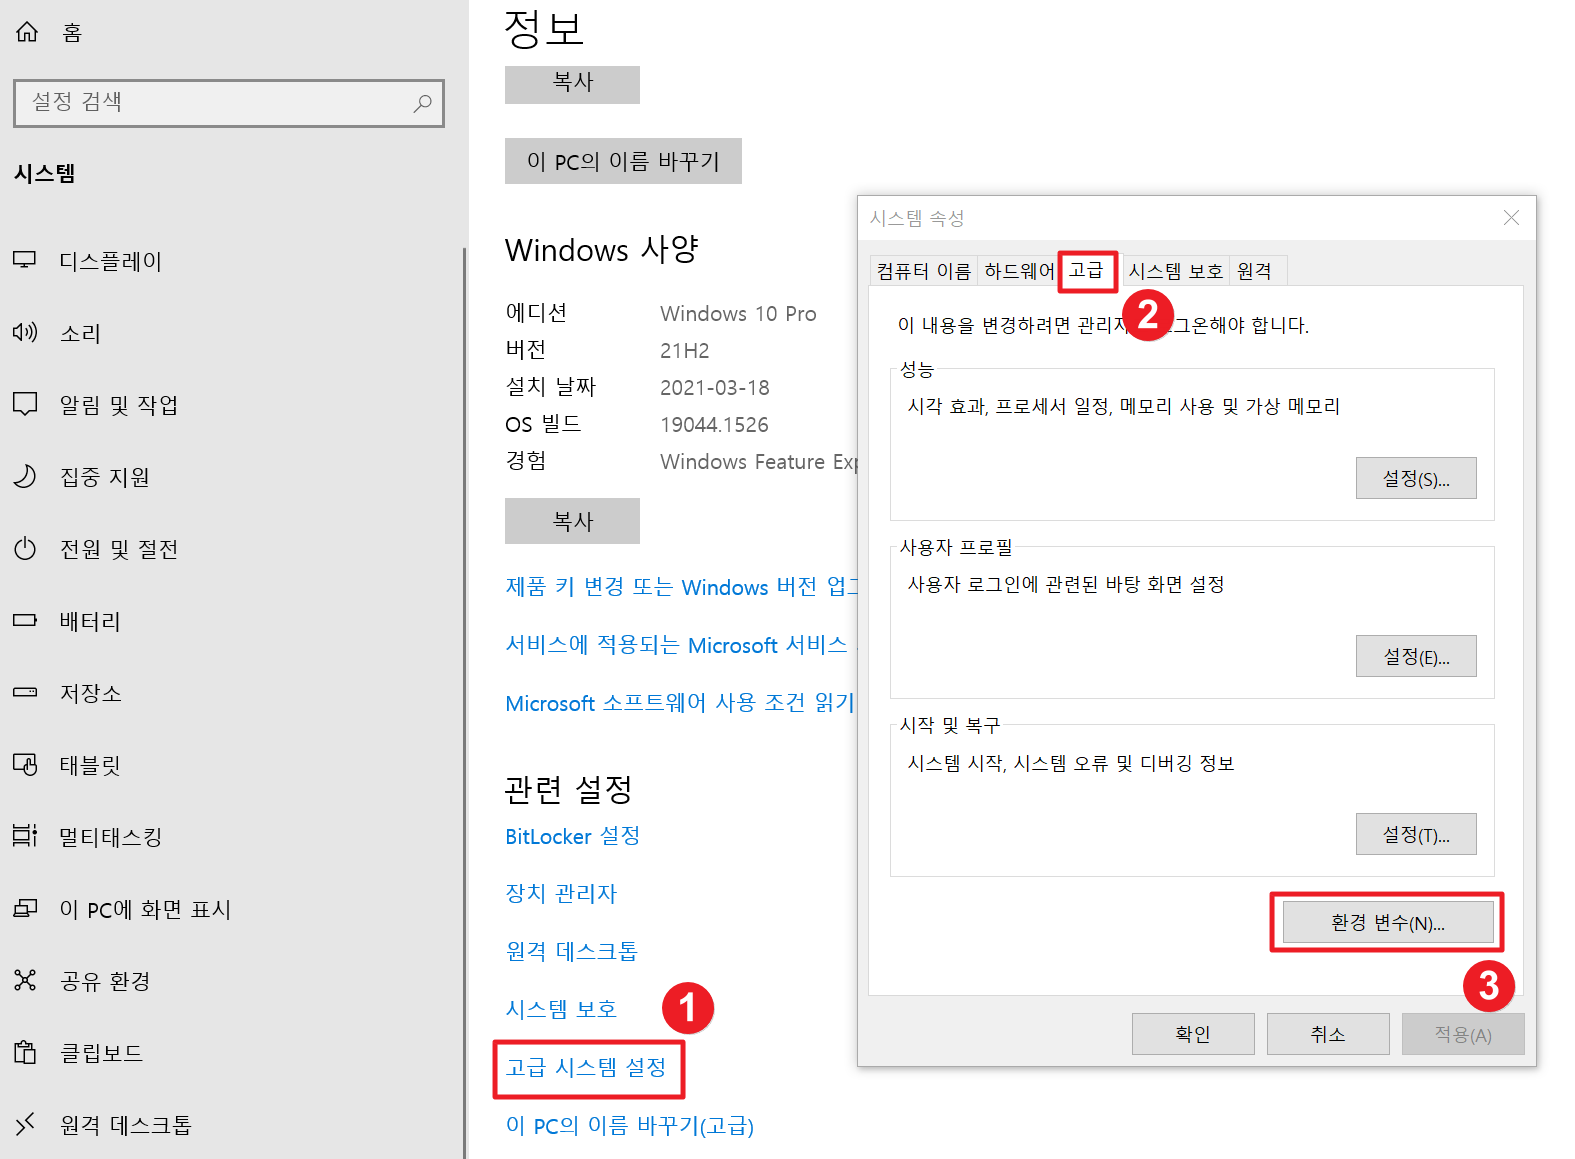Open 원격 데스크톱 link under 관련 설정
Screen dimensions: 1575x1159
coord(571,951)
